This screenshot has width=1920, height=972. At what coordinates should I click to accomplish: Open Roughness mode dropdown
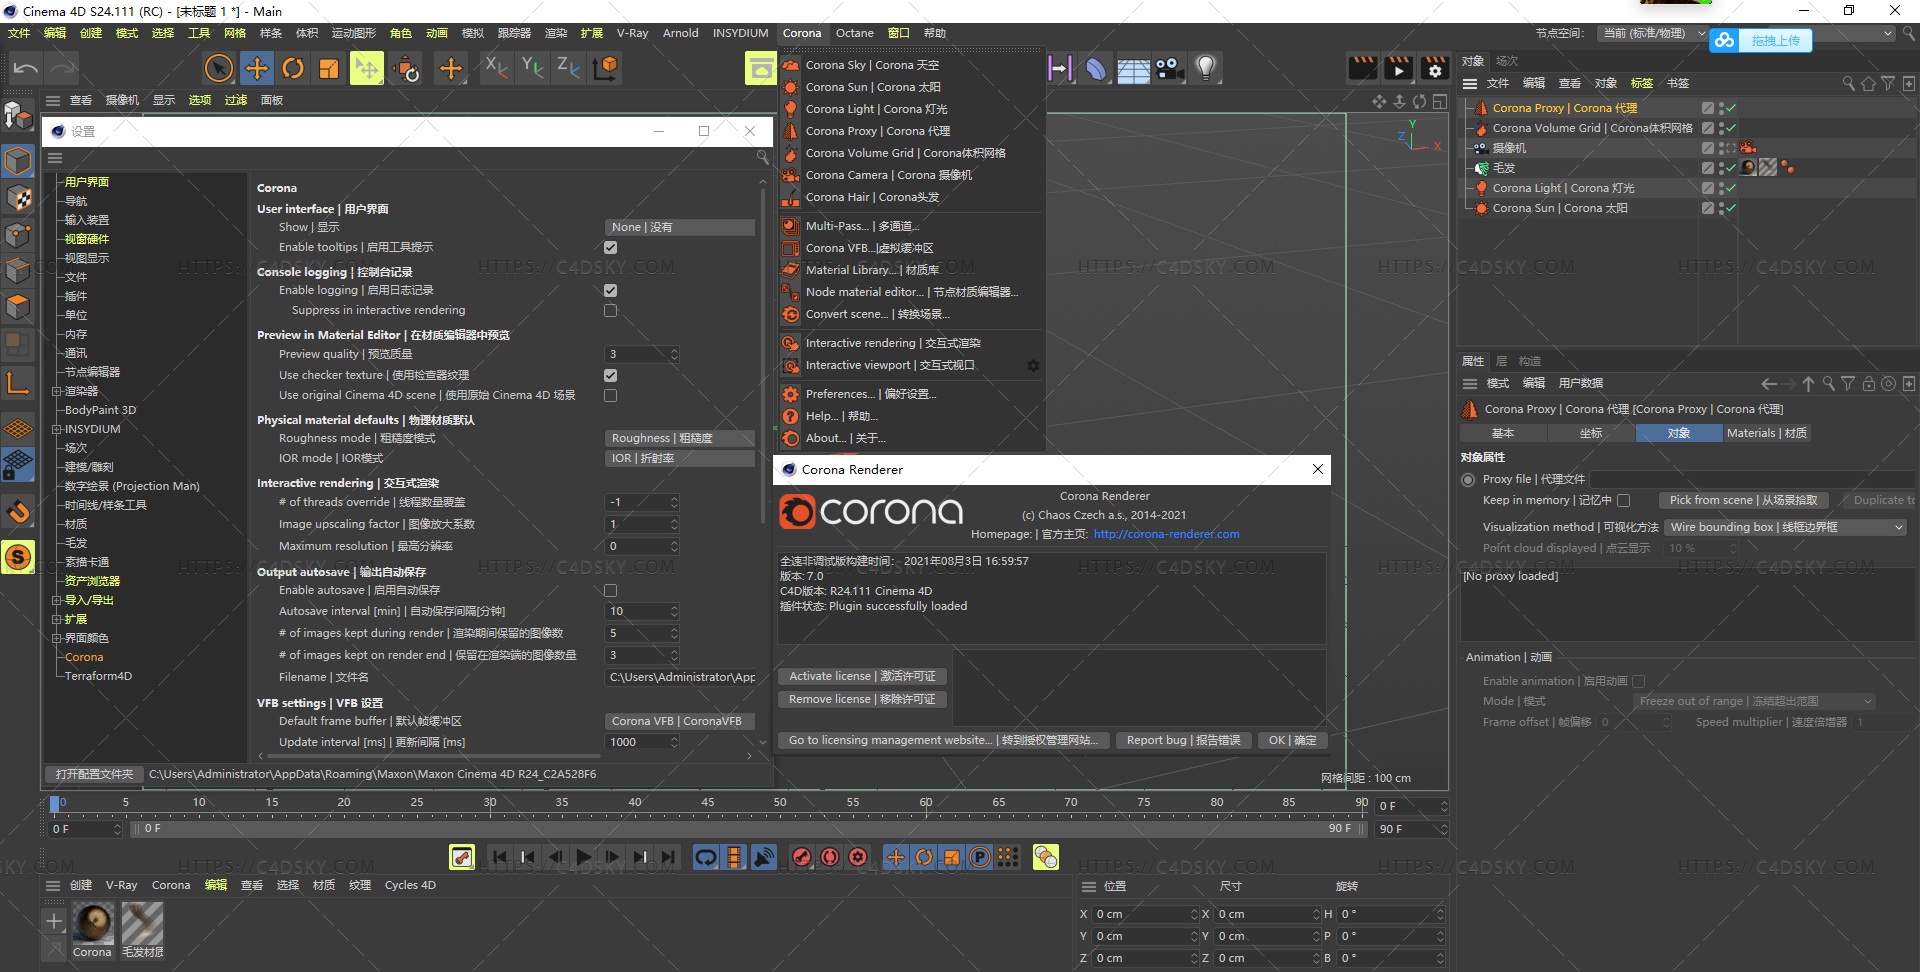coord(680,439)
